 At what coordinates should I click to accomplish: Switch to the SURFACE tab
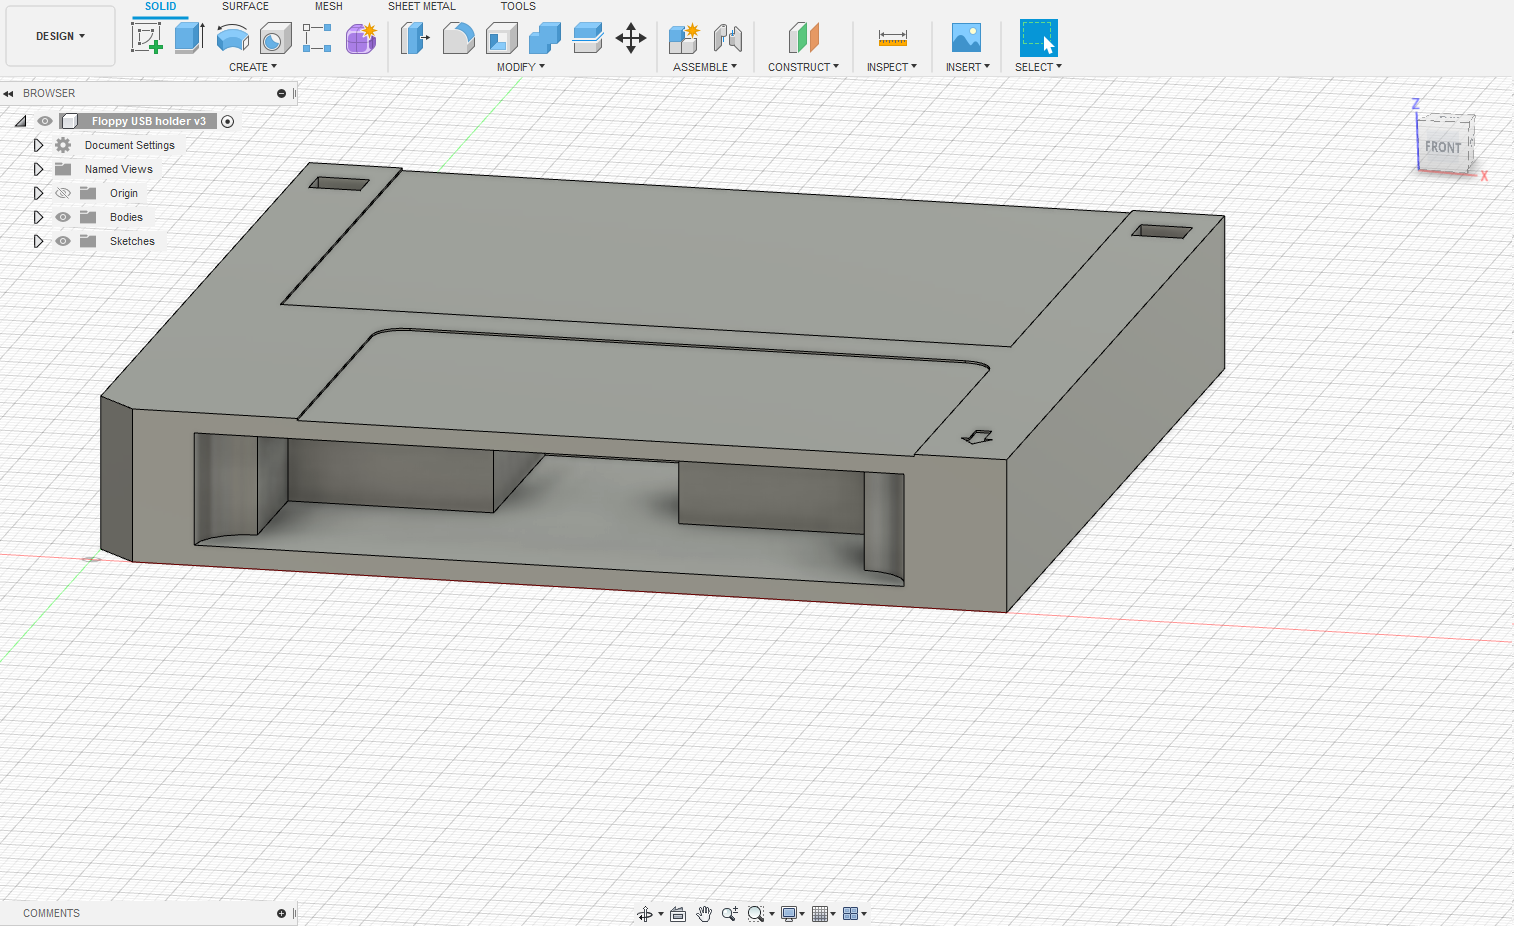pyautogui.click(x=245, y=6)
